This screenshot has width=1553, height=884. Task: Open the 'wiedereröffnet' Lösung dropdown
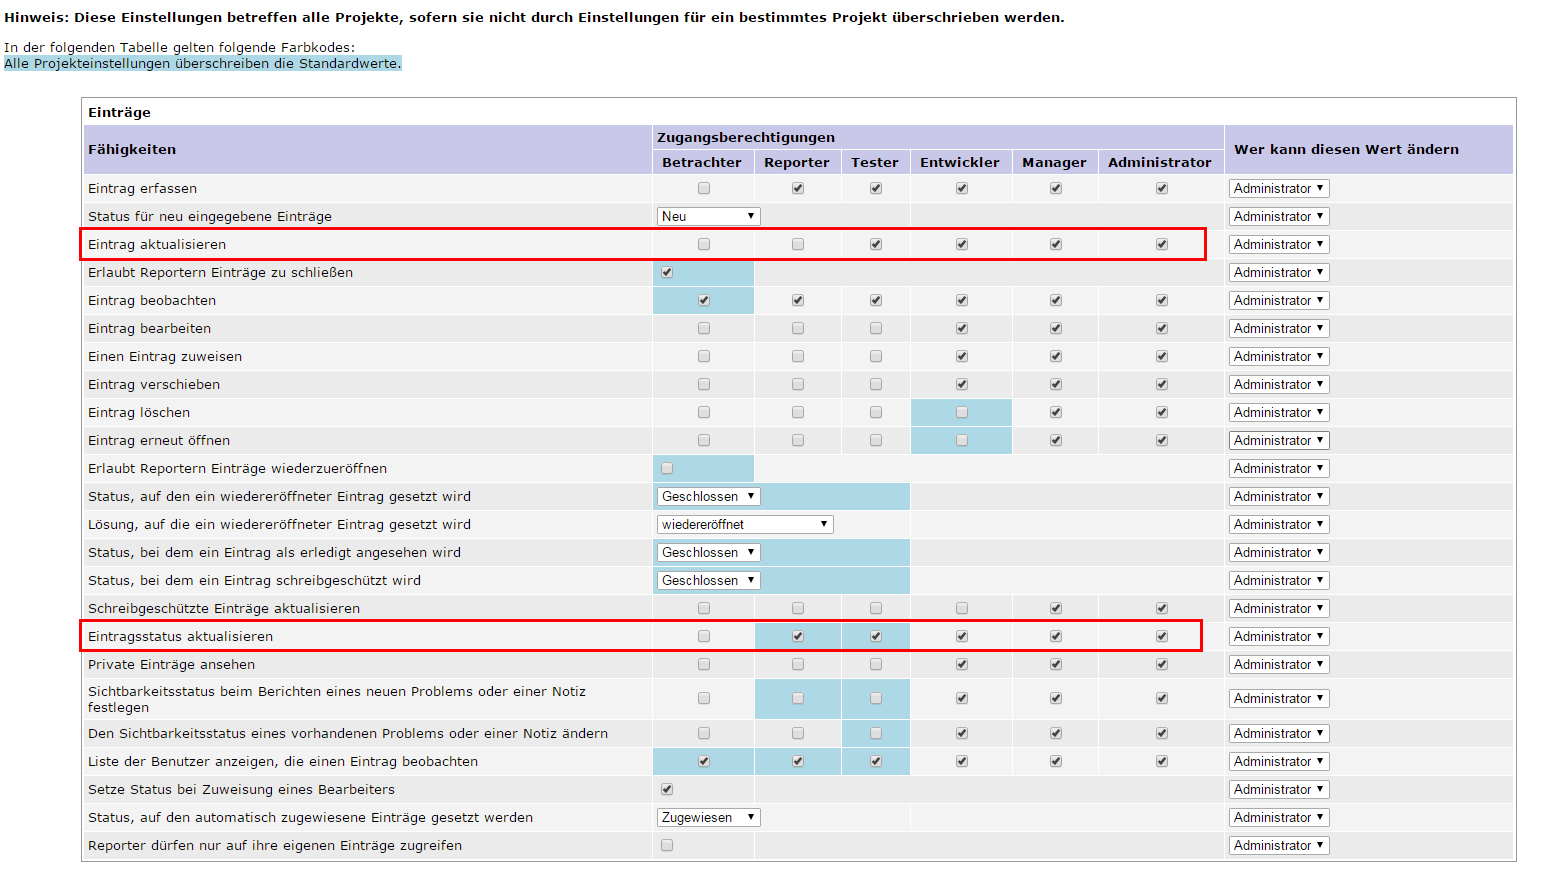(x=745, y=524)
